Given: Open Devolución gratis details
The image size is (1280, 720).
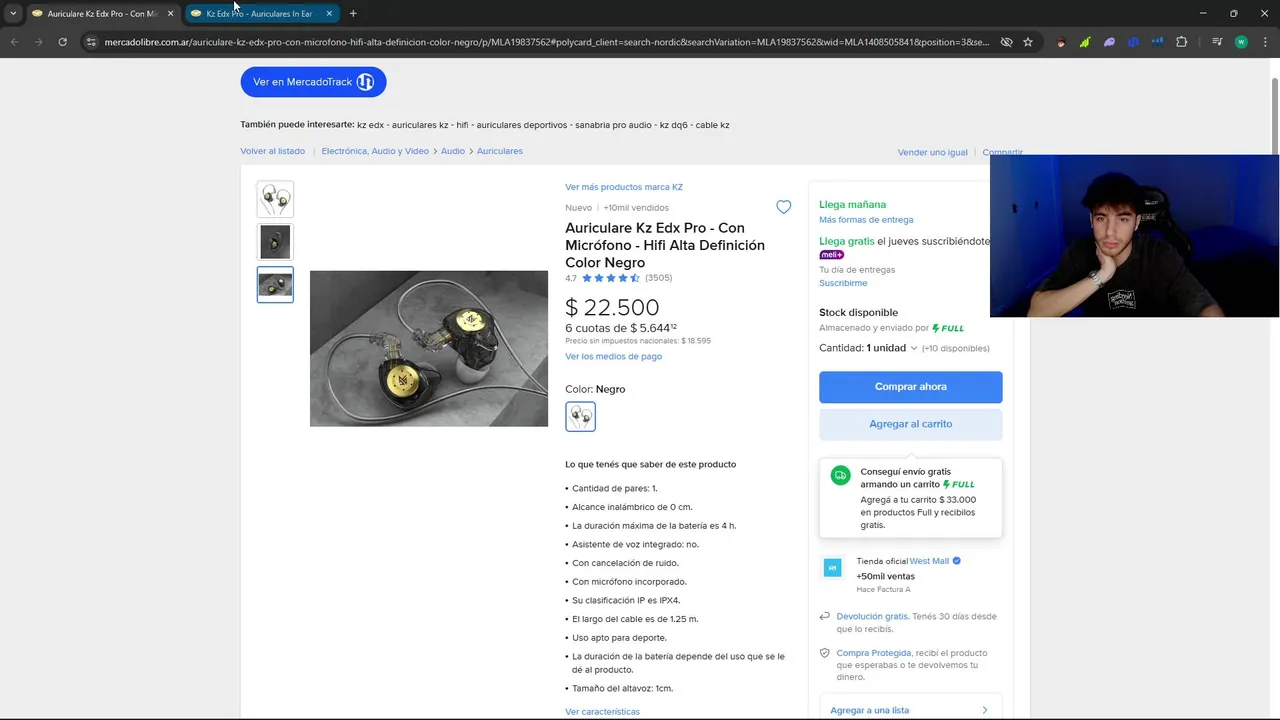Looking at the screenshot, I should (x=872, y=616).
